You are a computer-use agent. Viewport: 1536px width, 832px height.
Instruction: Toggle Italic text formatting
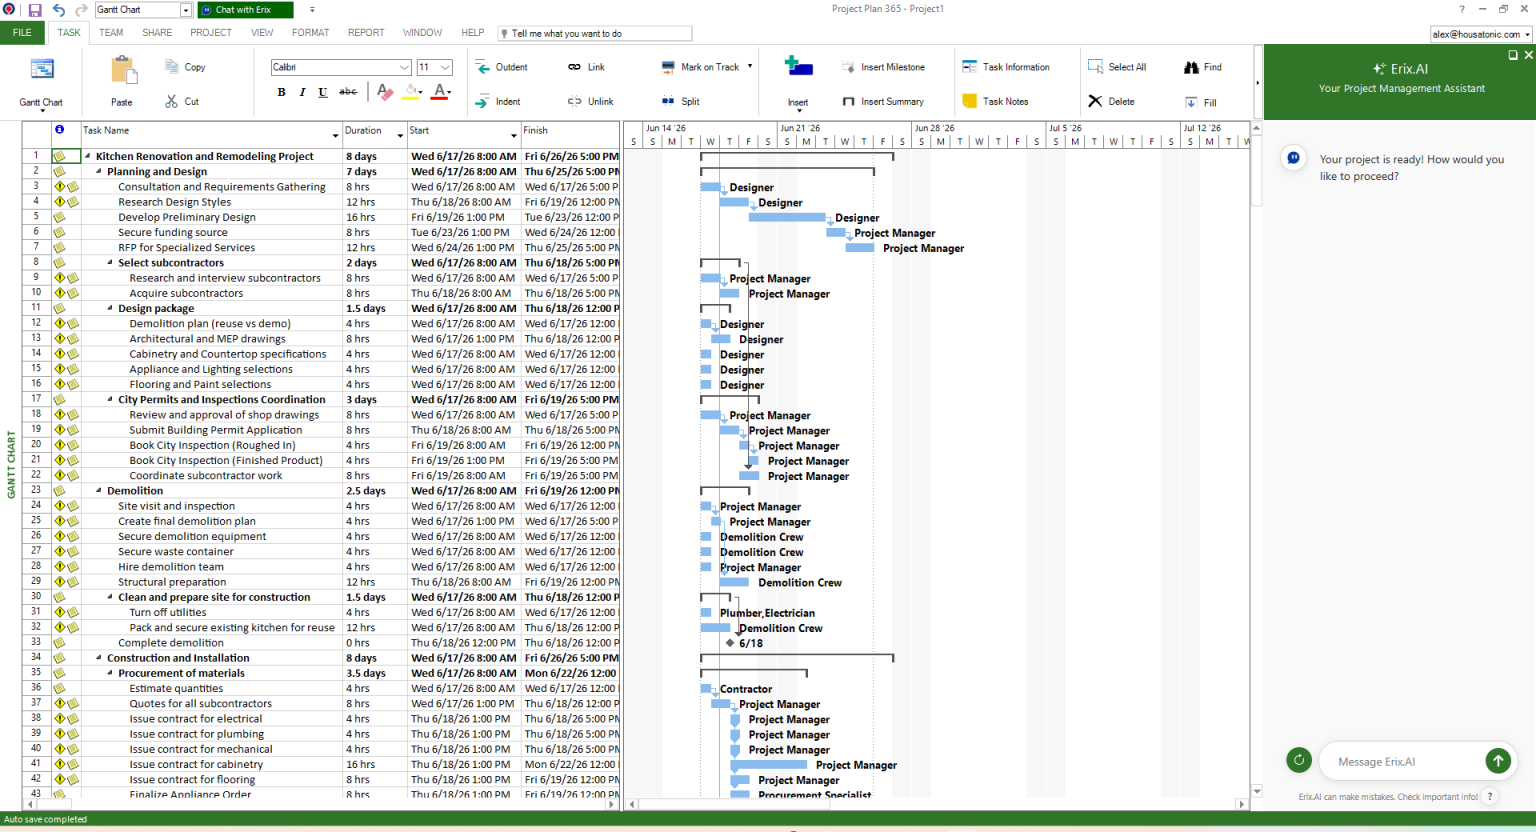click(302, 92)
